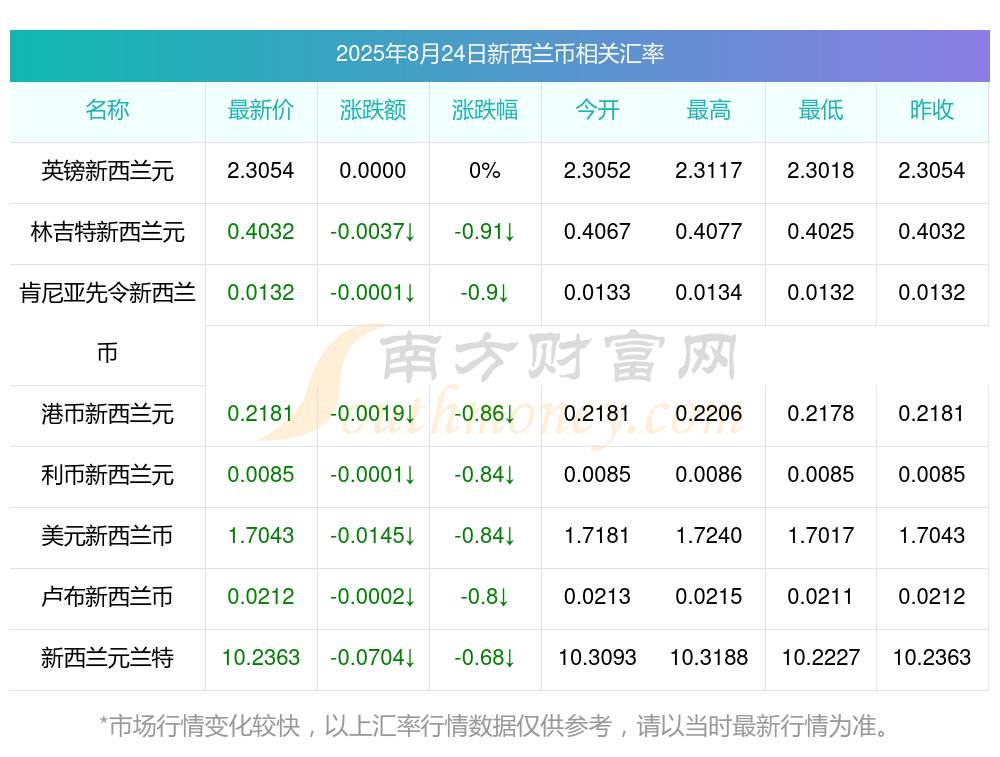Click the 1.7240 high value
Viewport: 1000px width, 757px height.
click(709, 535)
